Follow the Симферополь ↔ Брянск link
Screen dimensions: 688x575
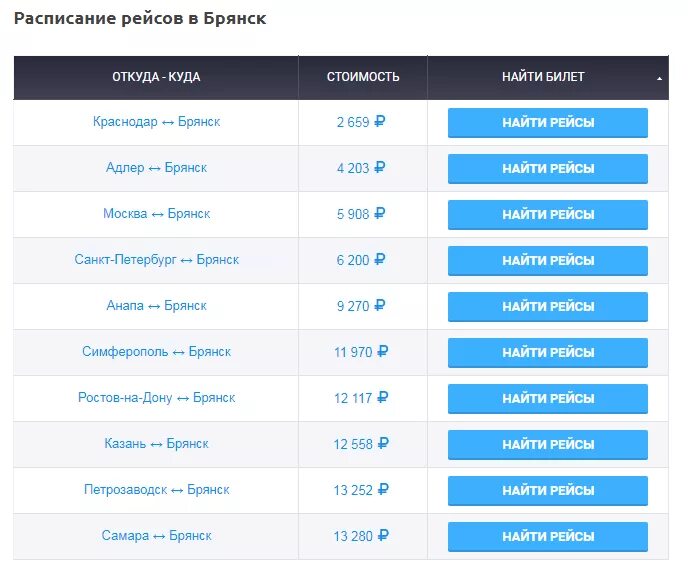(x=156, y=352)
